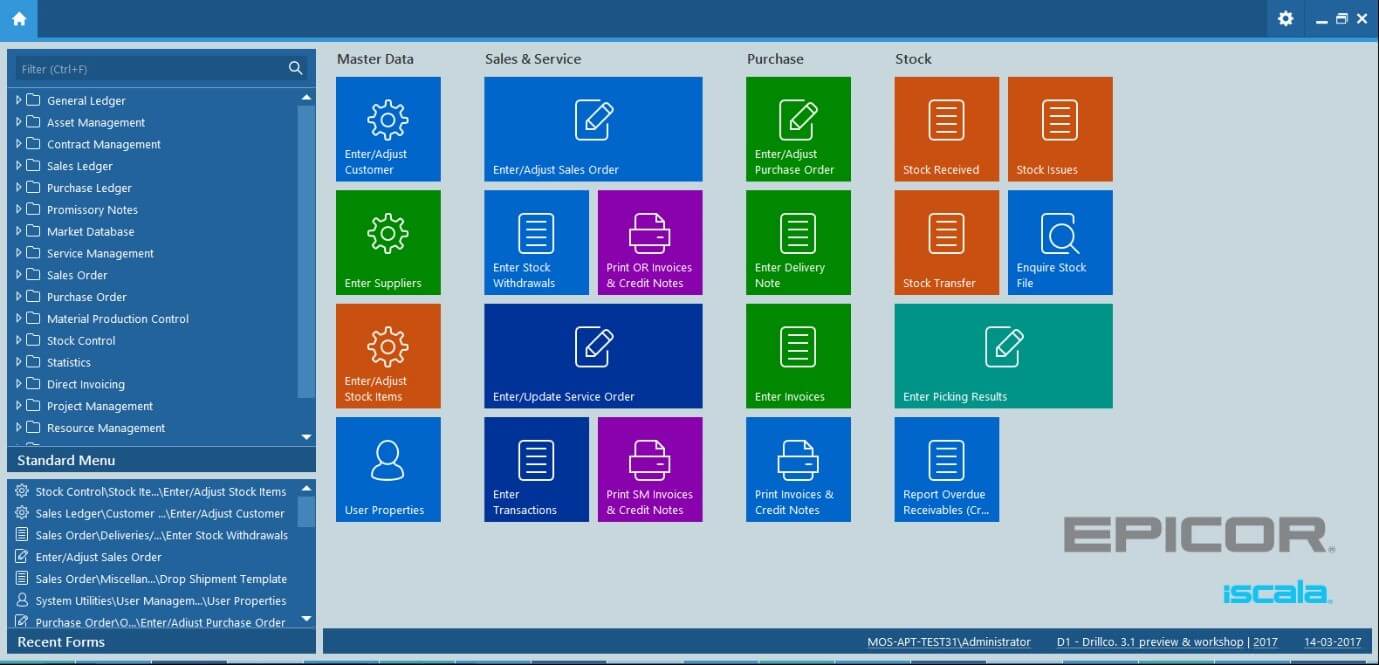
Task: Select Resource Management in the menu tree
Action: click(x=106, y=428)
